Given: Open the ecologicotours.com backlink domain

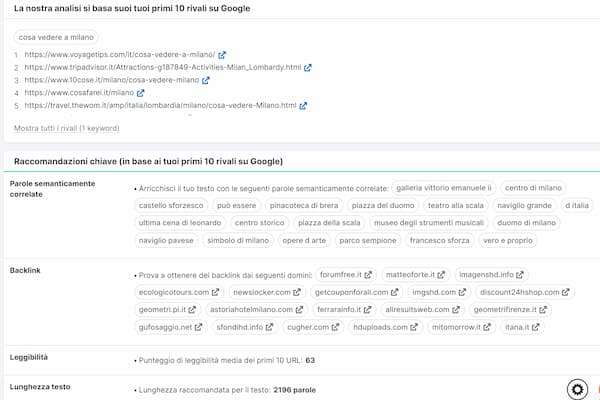Looking at the screenshot, I should click(x=174, y=292).
